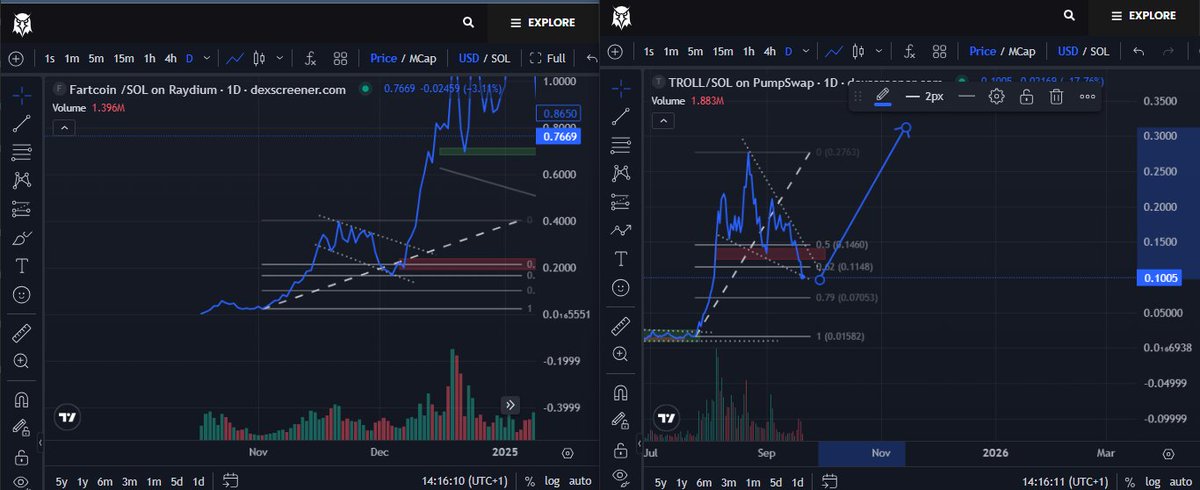Select ruler measure tool in left window
The width and height of the screenshot is (1200, 490).
click(21, 333)
